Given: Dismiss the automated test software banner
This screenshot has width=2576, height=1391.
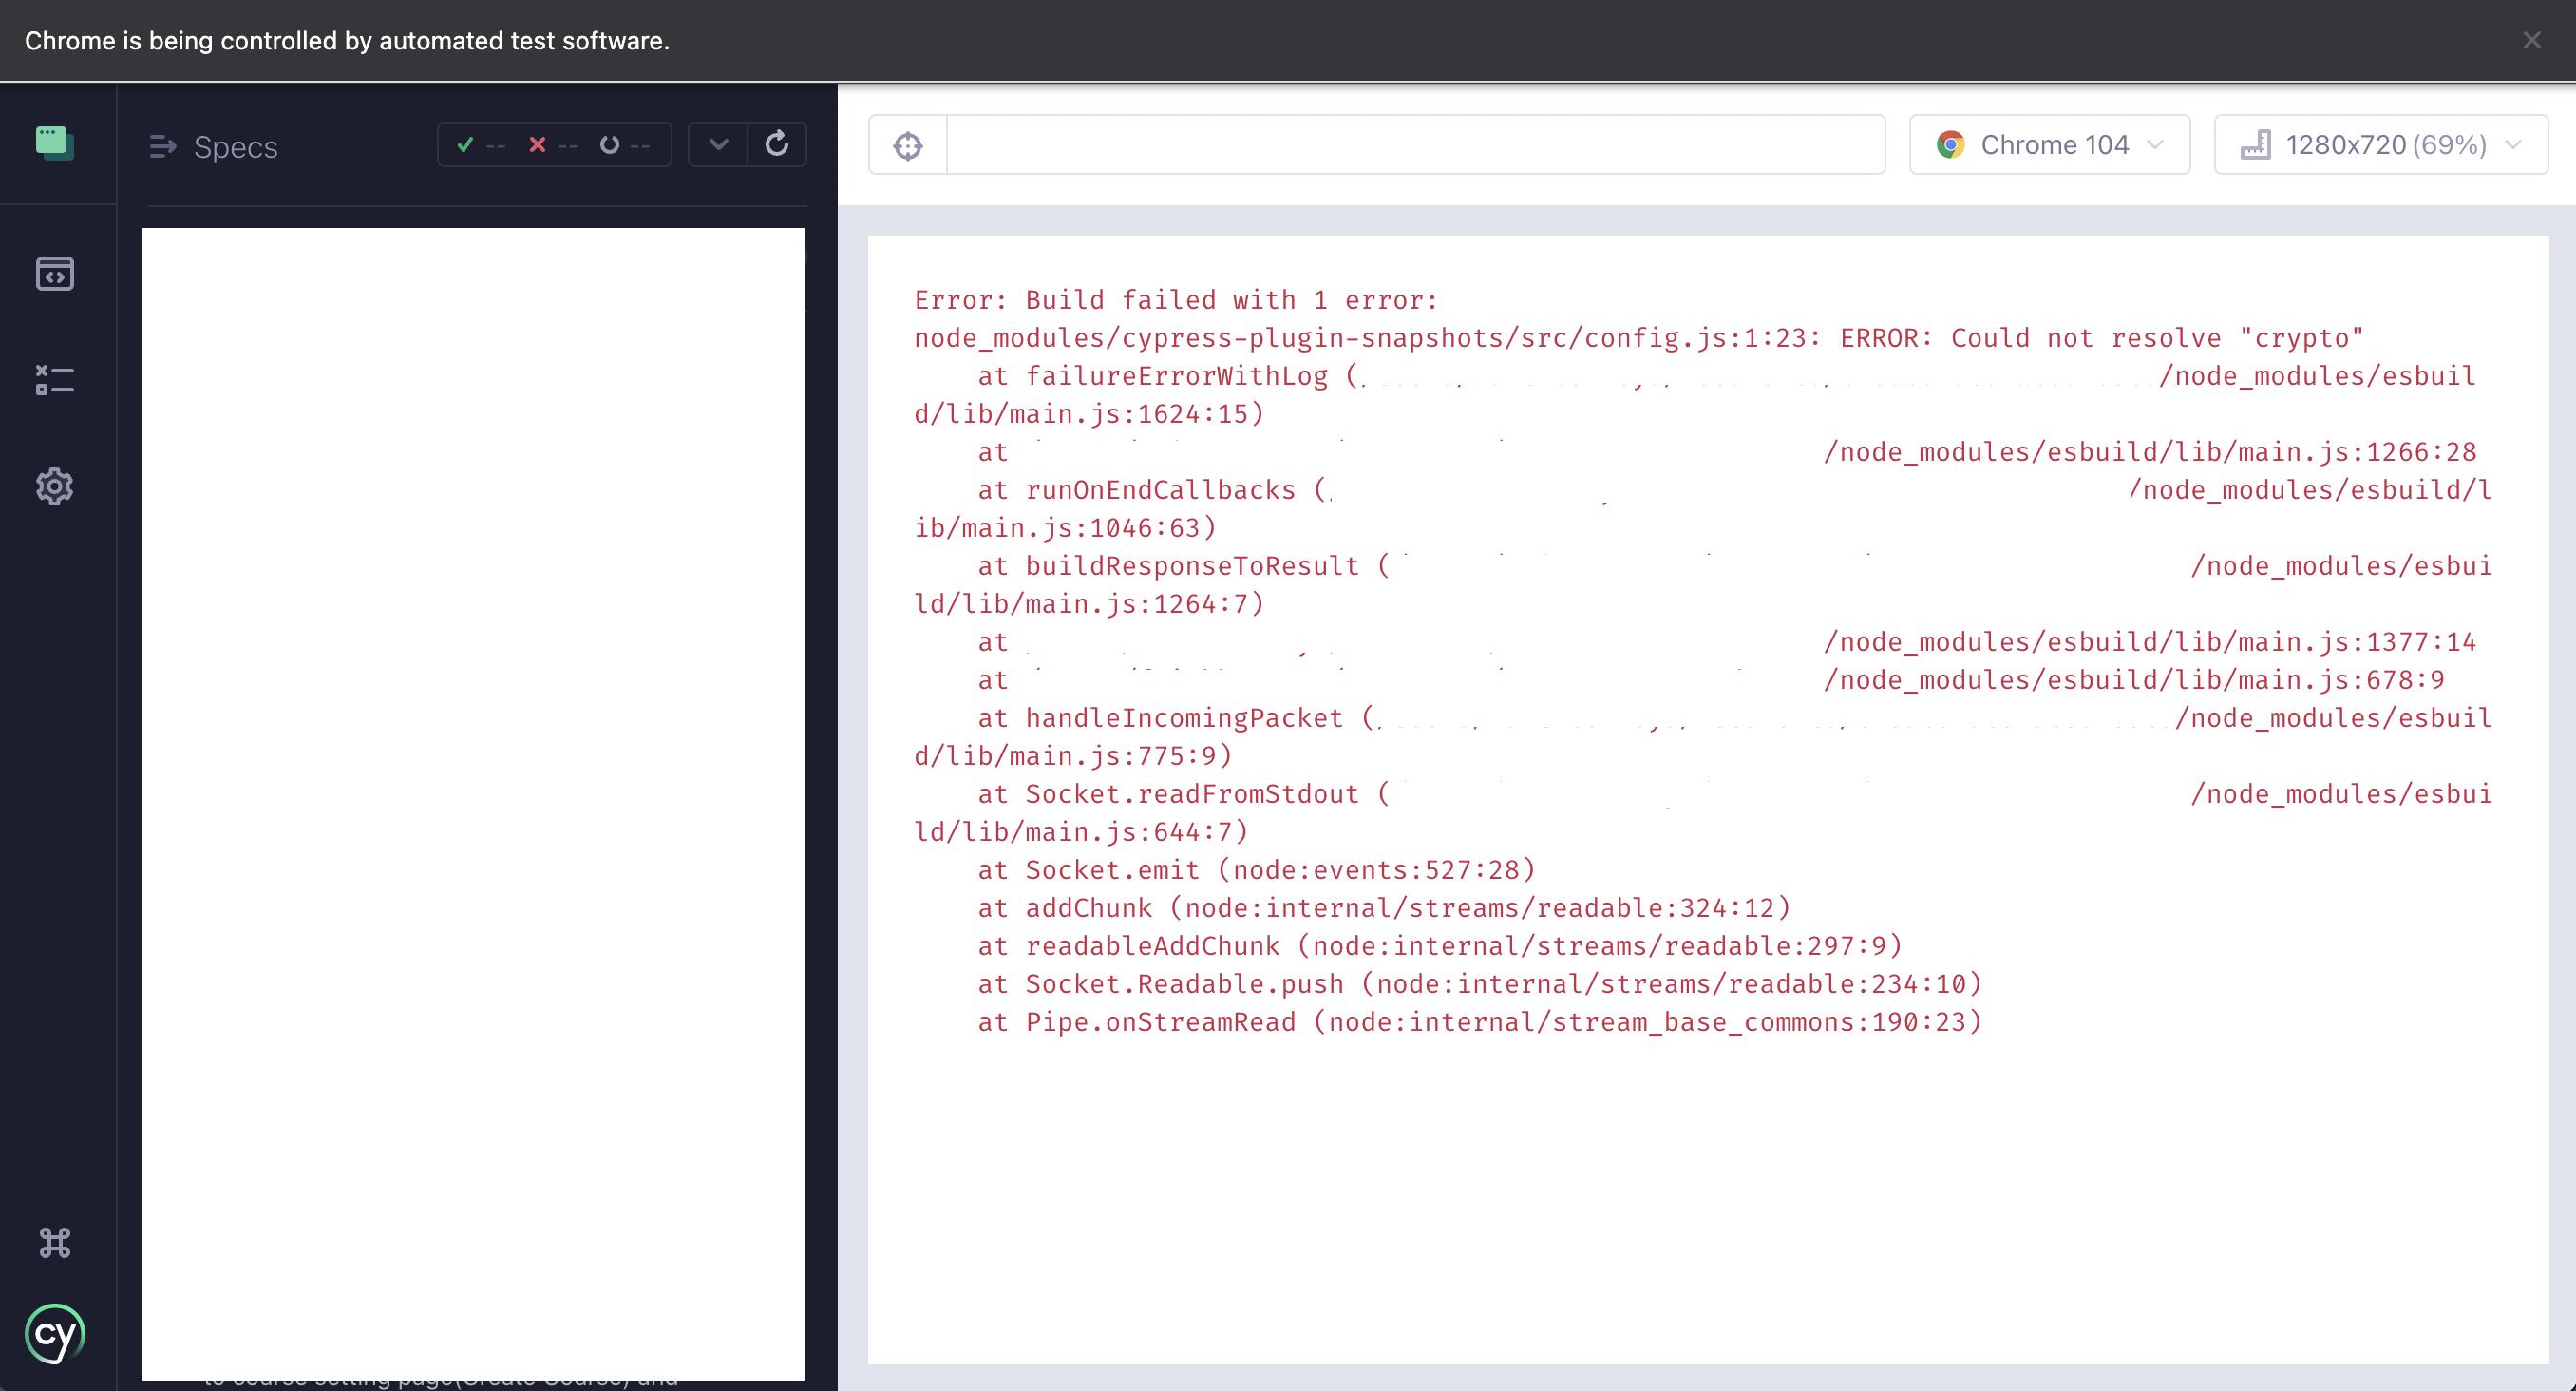Looking at the screenshot, I should pos(2531,40).
